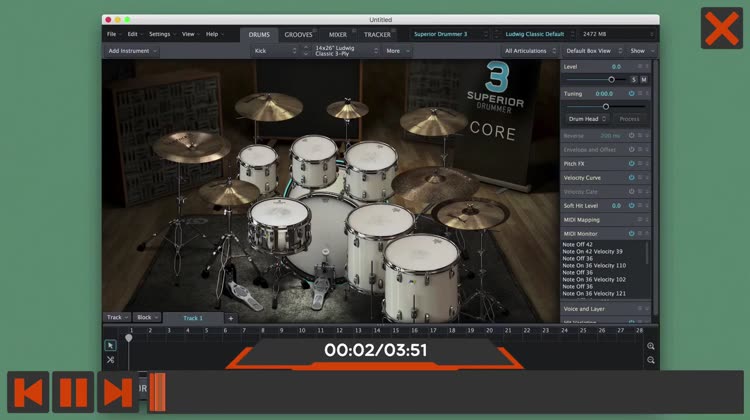Click the china cymbal on the far left
Viewport: 750px width, 420px height.
tap(191, 146)
